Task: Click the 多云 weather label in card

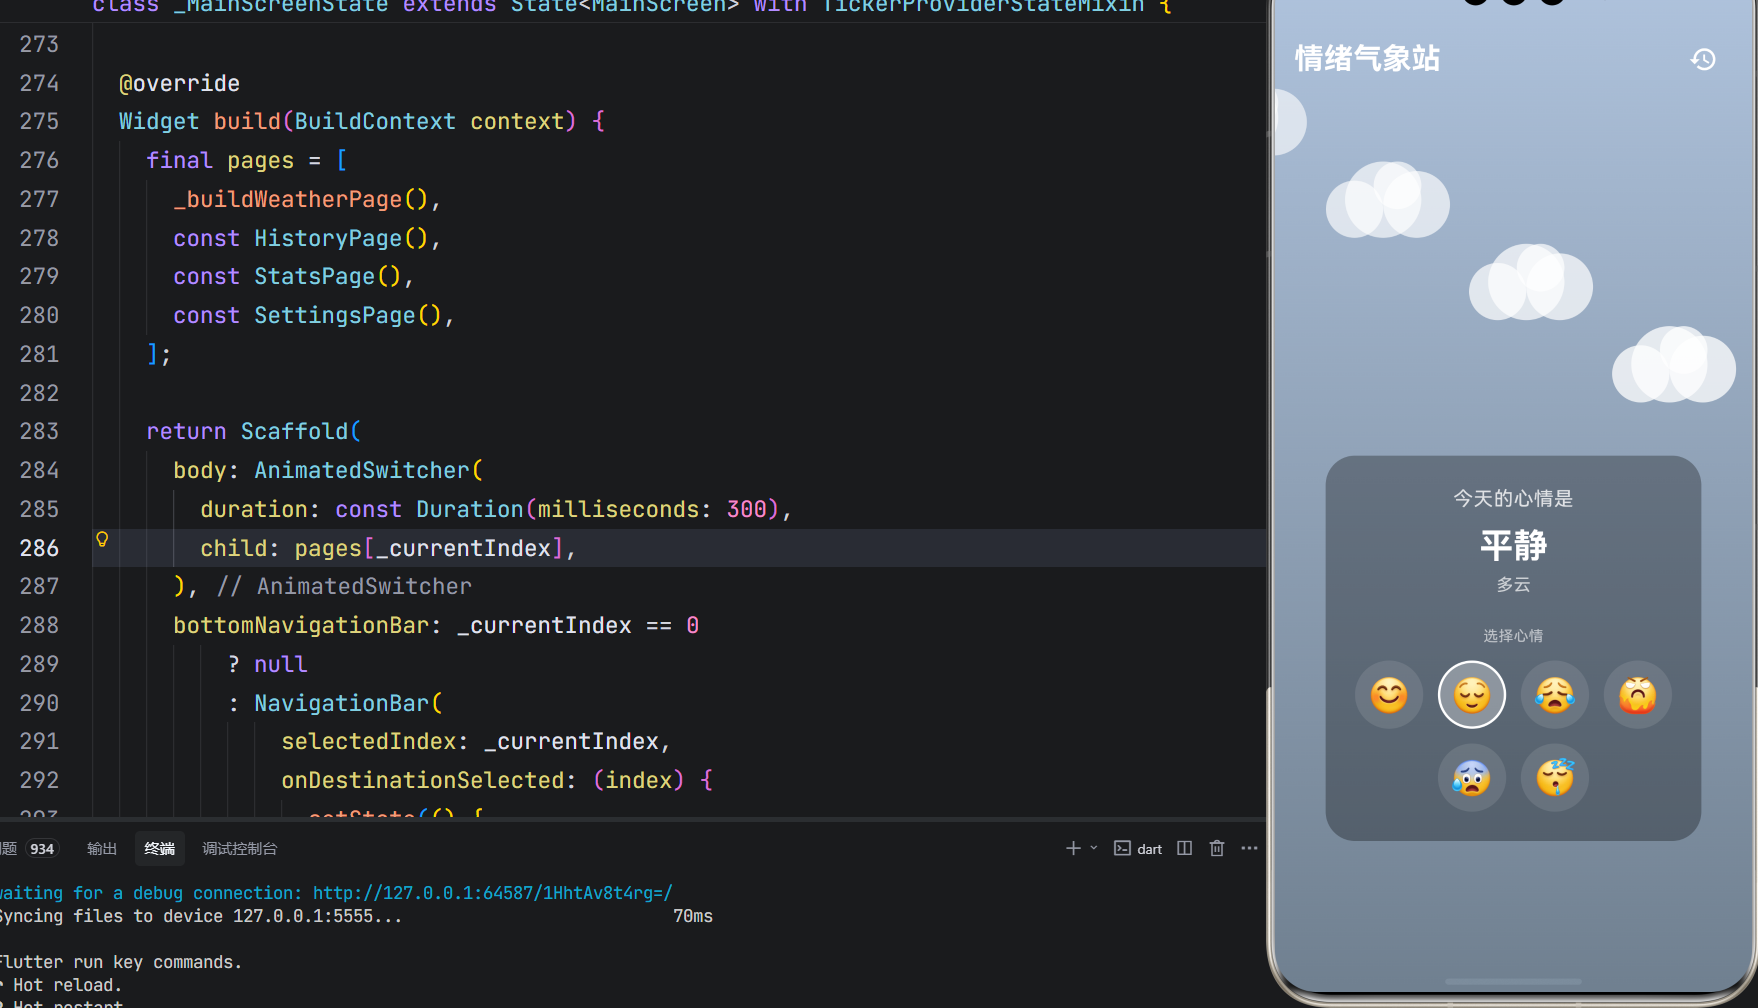Action: point(1513,584)
